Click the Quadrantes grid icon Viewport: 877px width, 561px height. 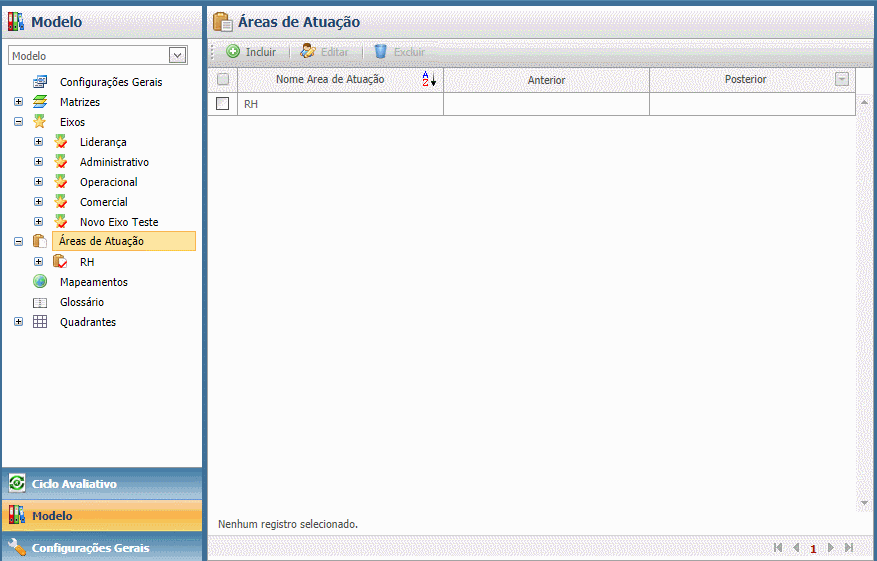coord(40,322)
